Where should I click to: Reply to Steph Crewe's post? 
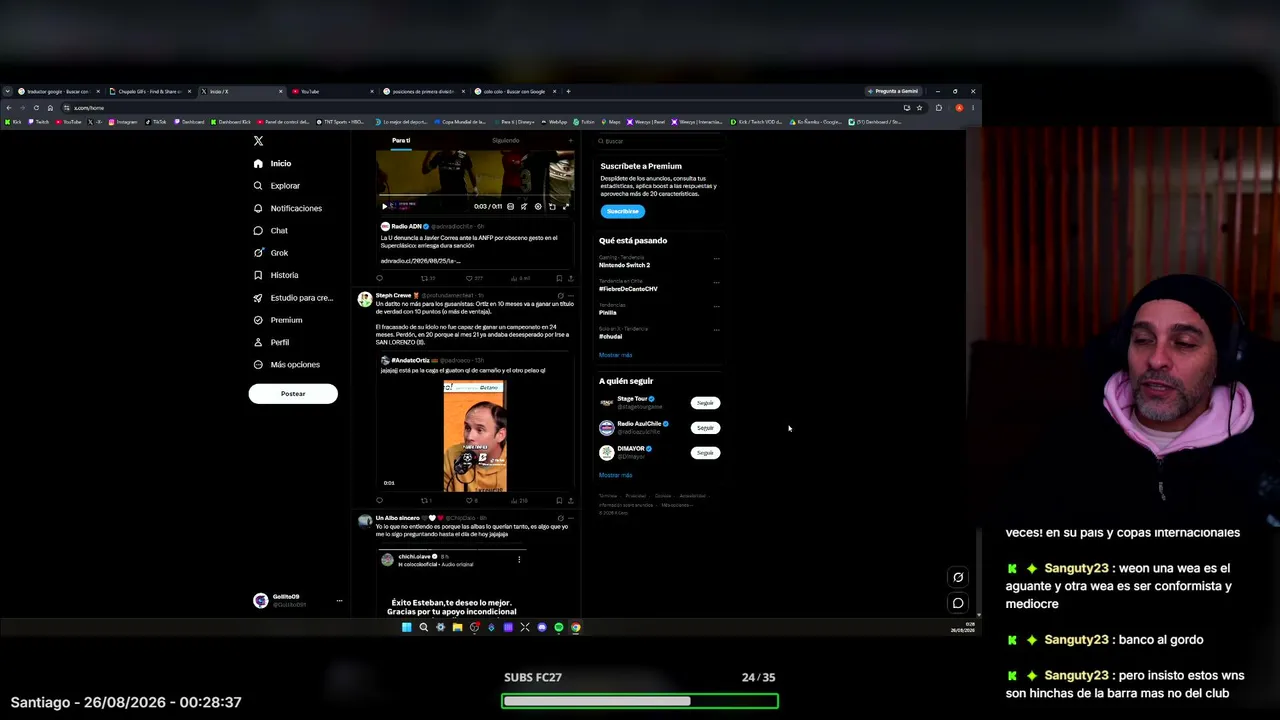tap(380, 500)
